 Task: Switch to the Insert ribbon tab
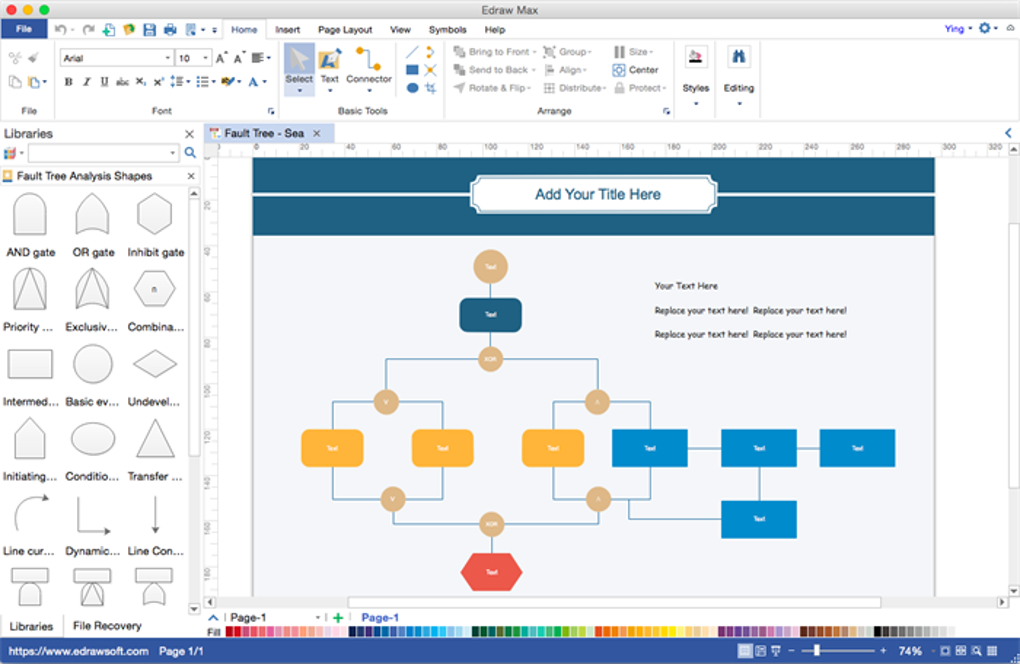(288, 29)
